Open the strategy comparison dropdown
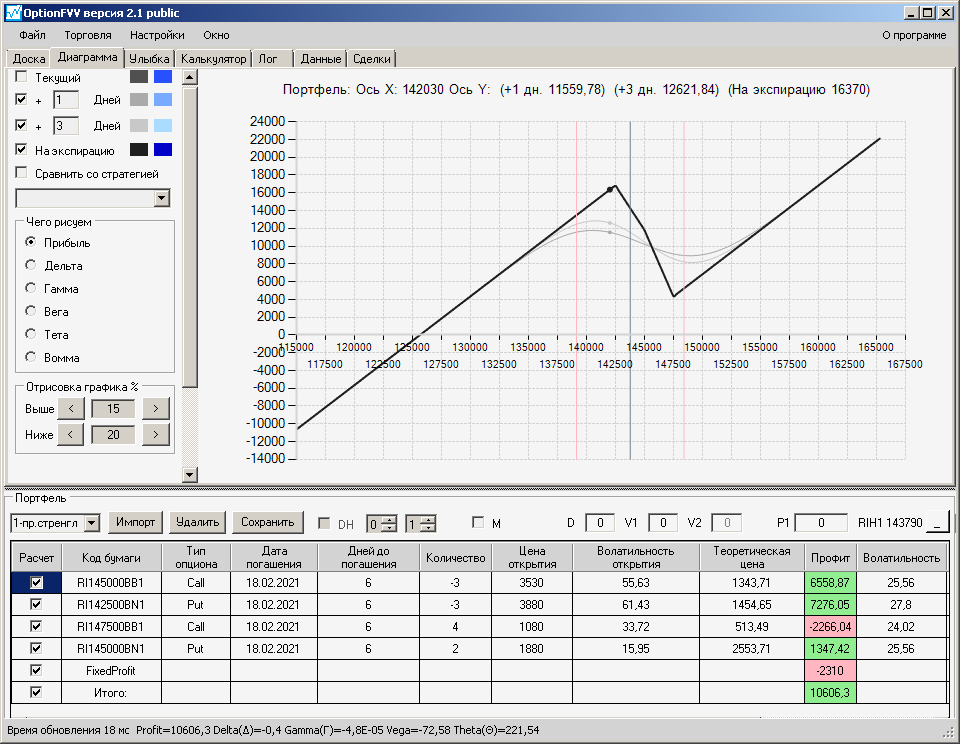This screenshot has width=960, height=744. pos(162,198)
